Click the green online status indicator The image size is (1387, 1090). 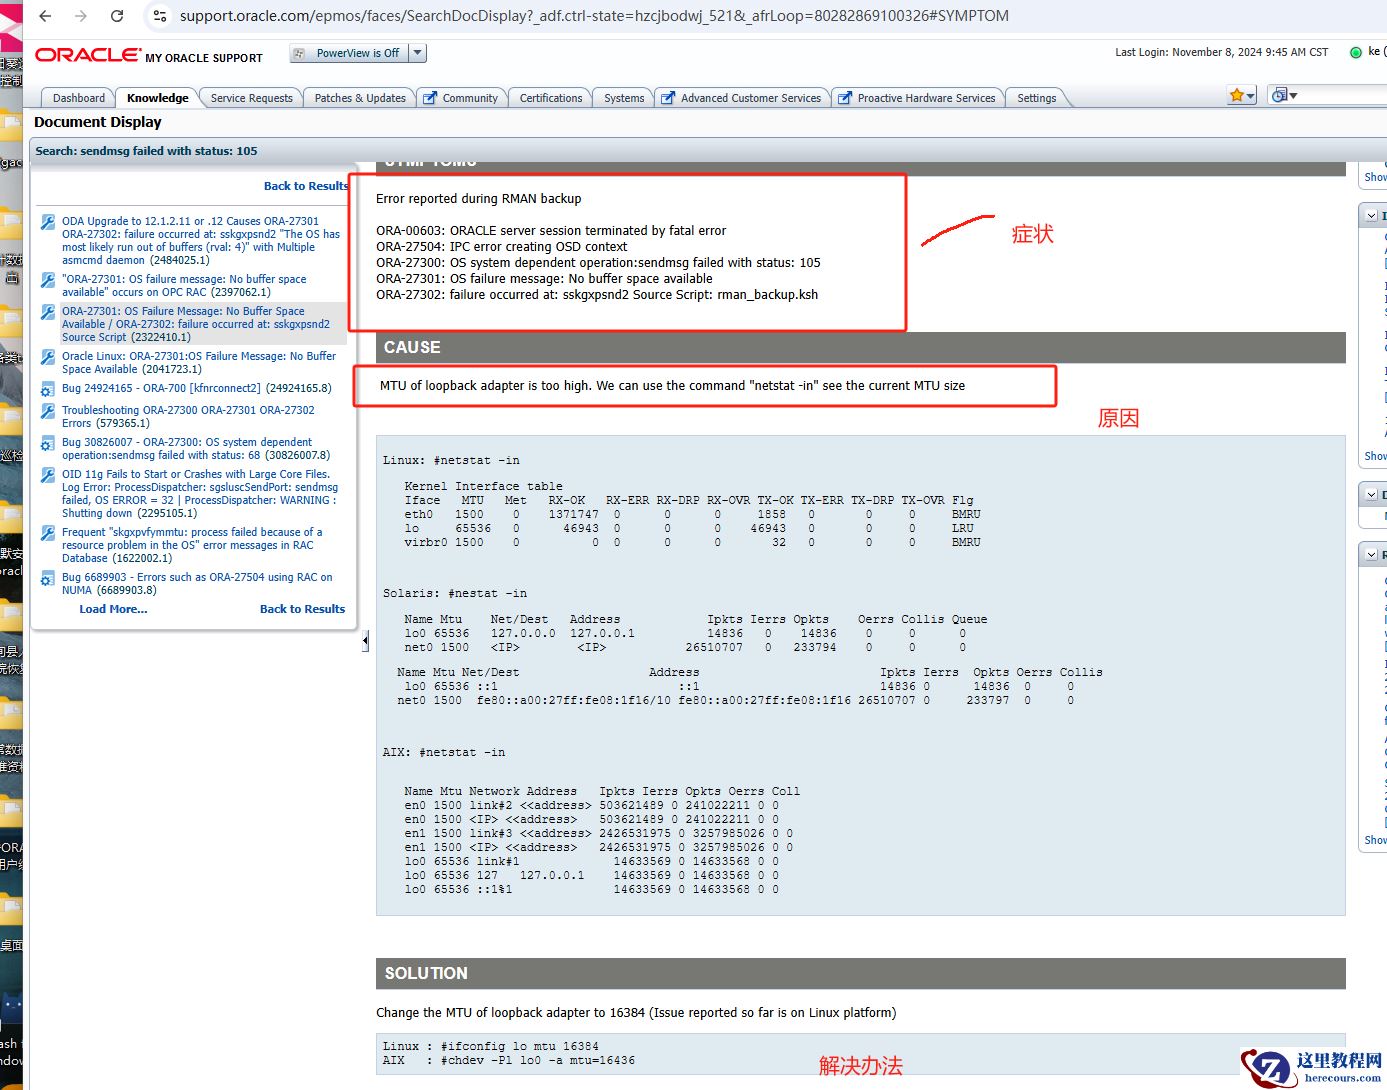pyautogui.click(x=1356, y=52)
